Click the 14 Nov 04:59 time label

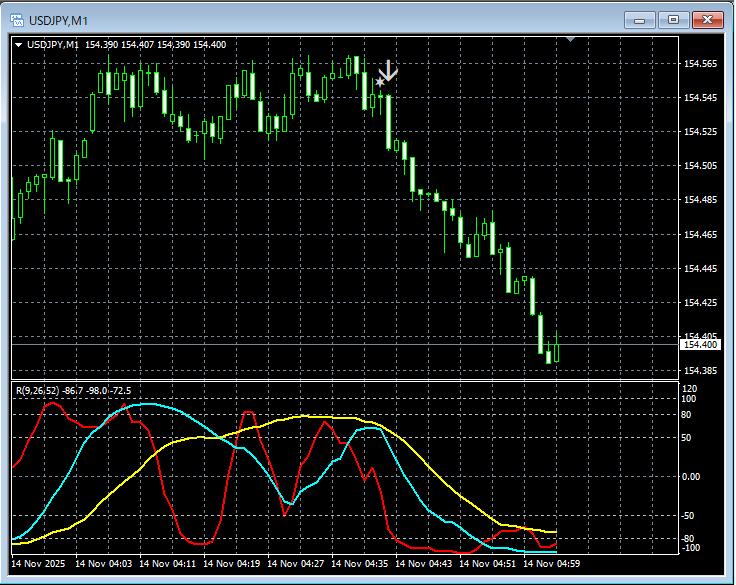554,564
